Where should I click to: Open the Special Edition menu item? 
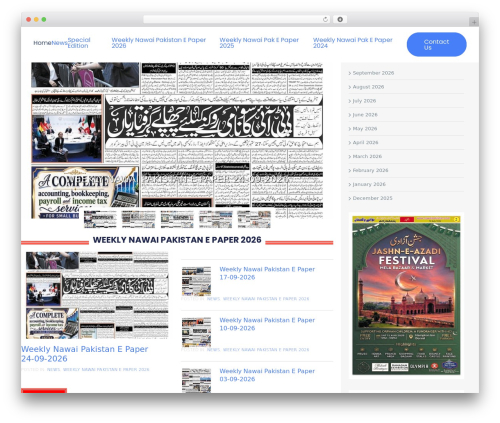coord(79,43)
